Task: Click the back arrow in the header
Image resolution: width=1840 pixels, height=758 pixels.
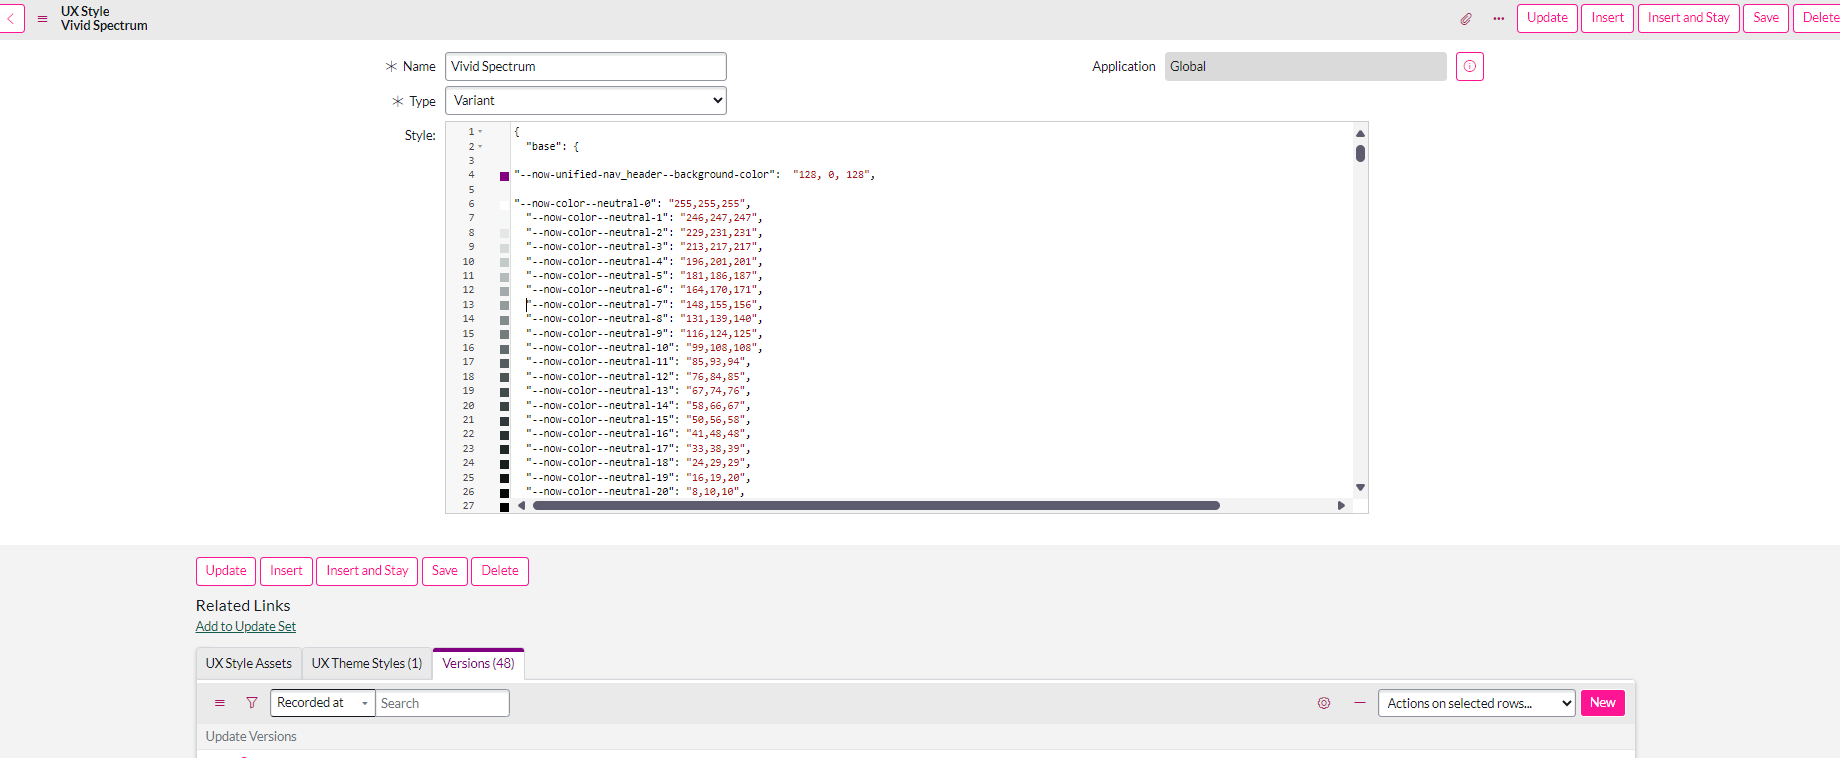Action: point(11,18)
